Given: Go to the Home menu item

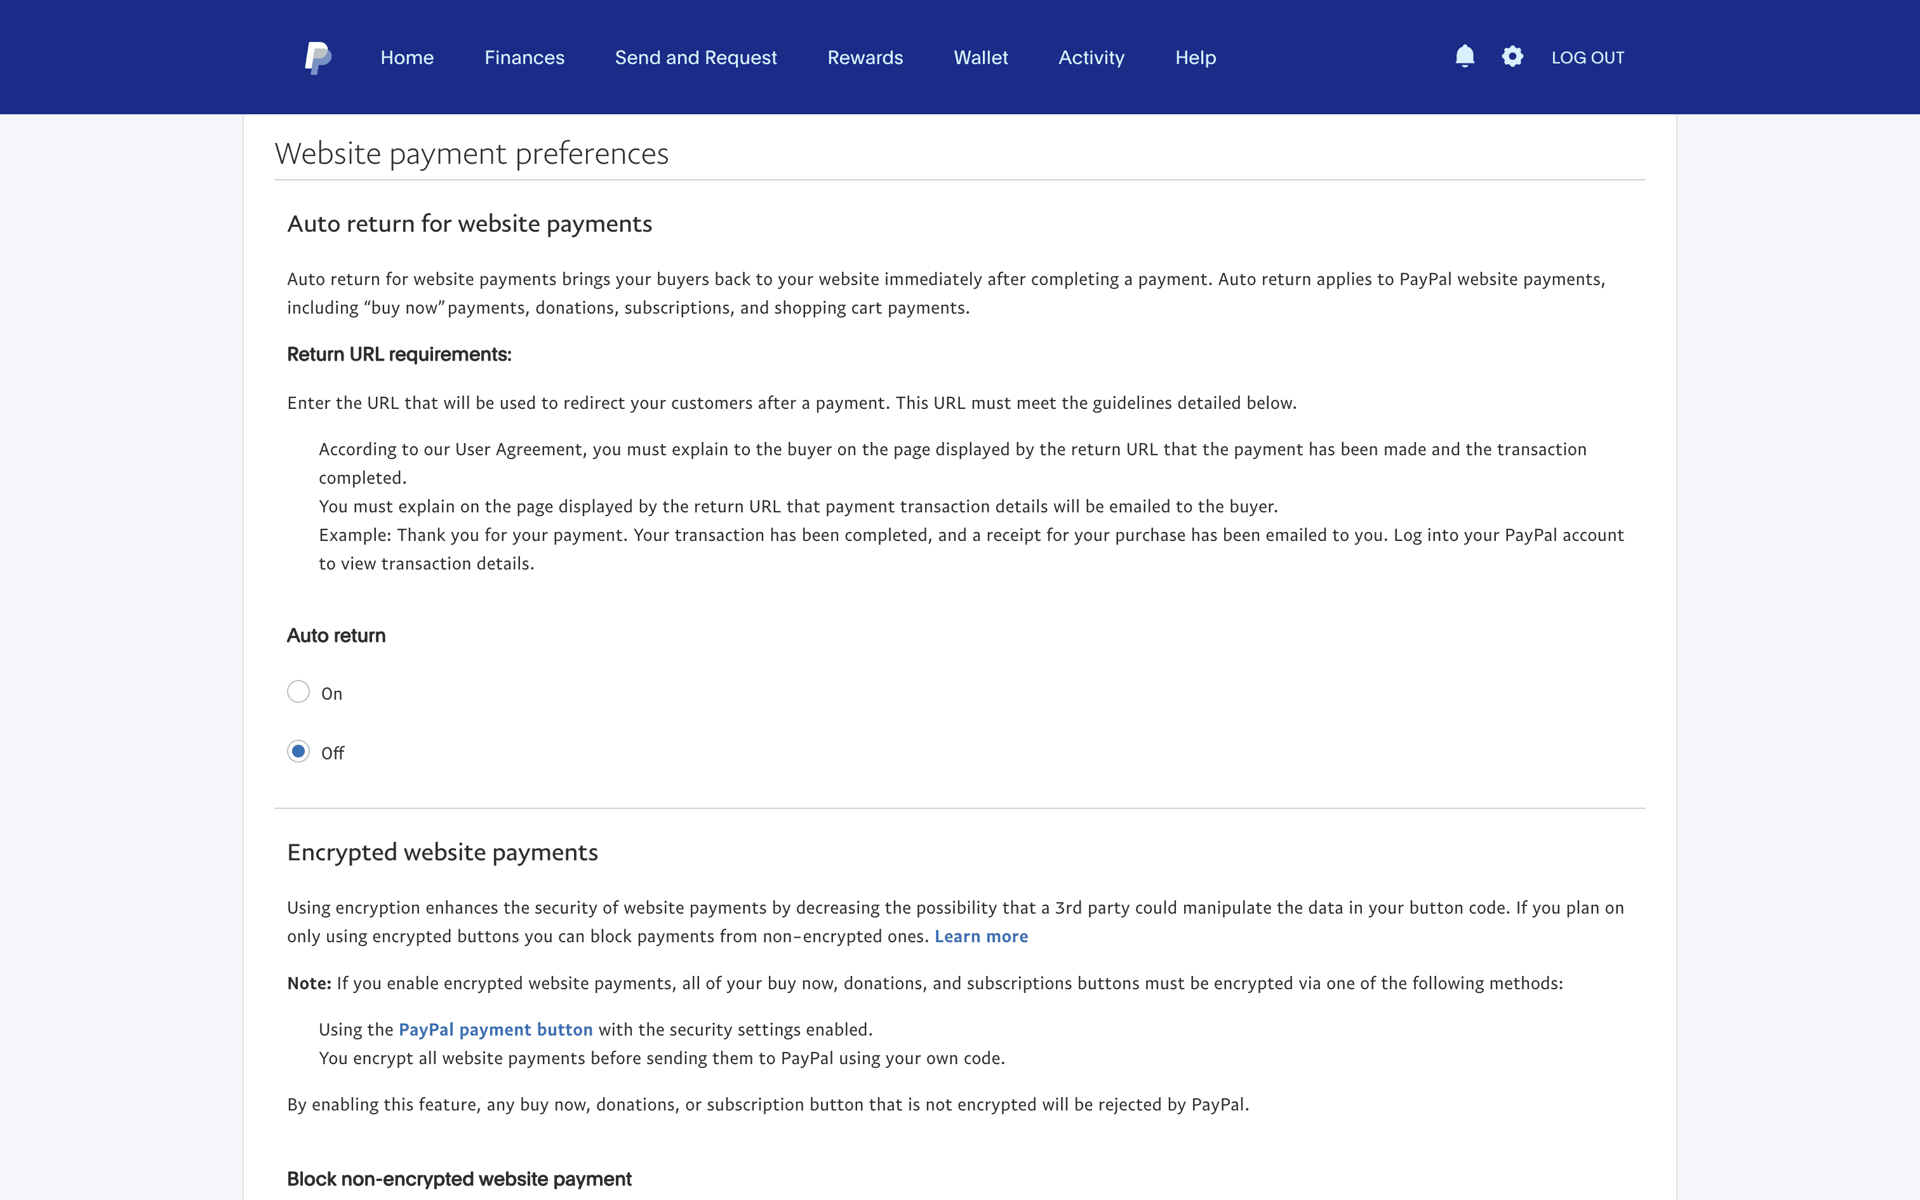Looking at the screenshot, I should click(x=407, y=58).
